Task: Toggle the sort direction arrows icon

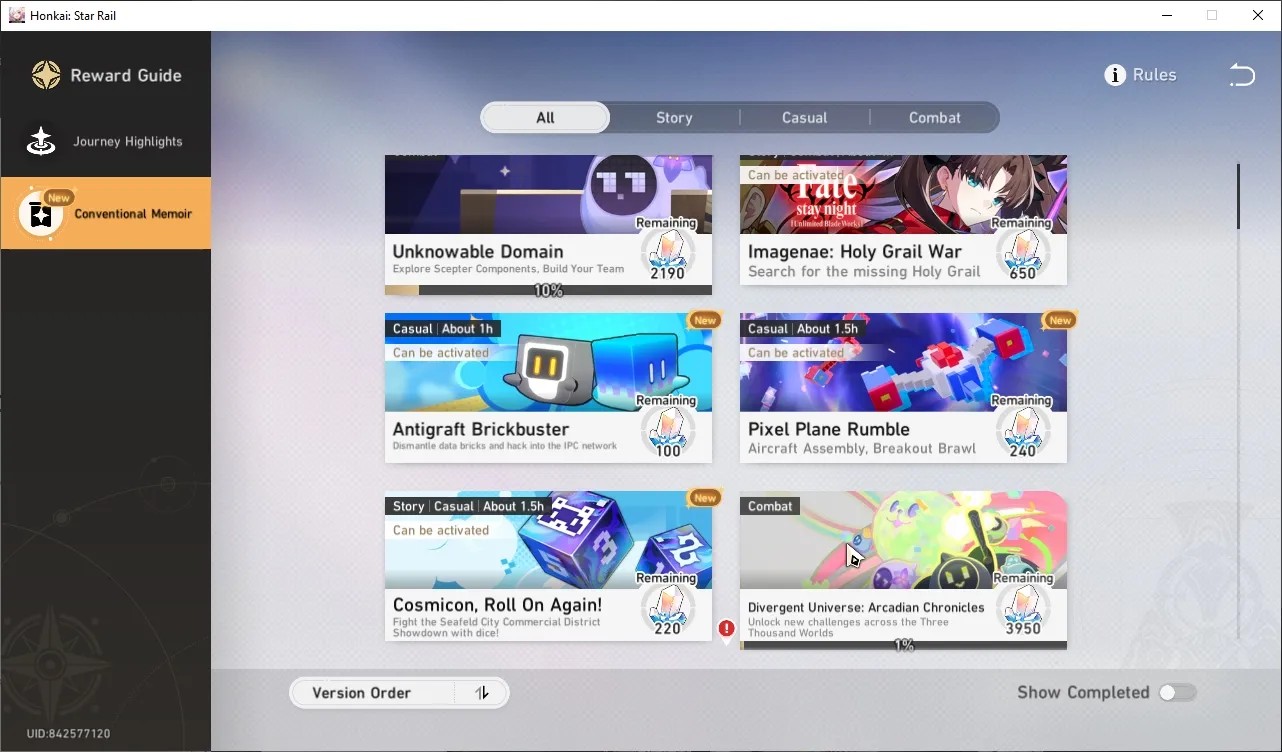Action: point(482,693)
